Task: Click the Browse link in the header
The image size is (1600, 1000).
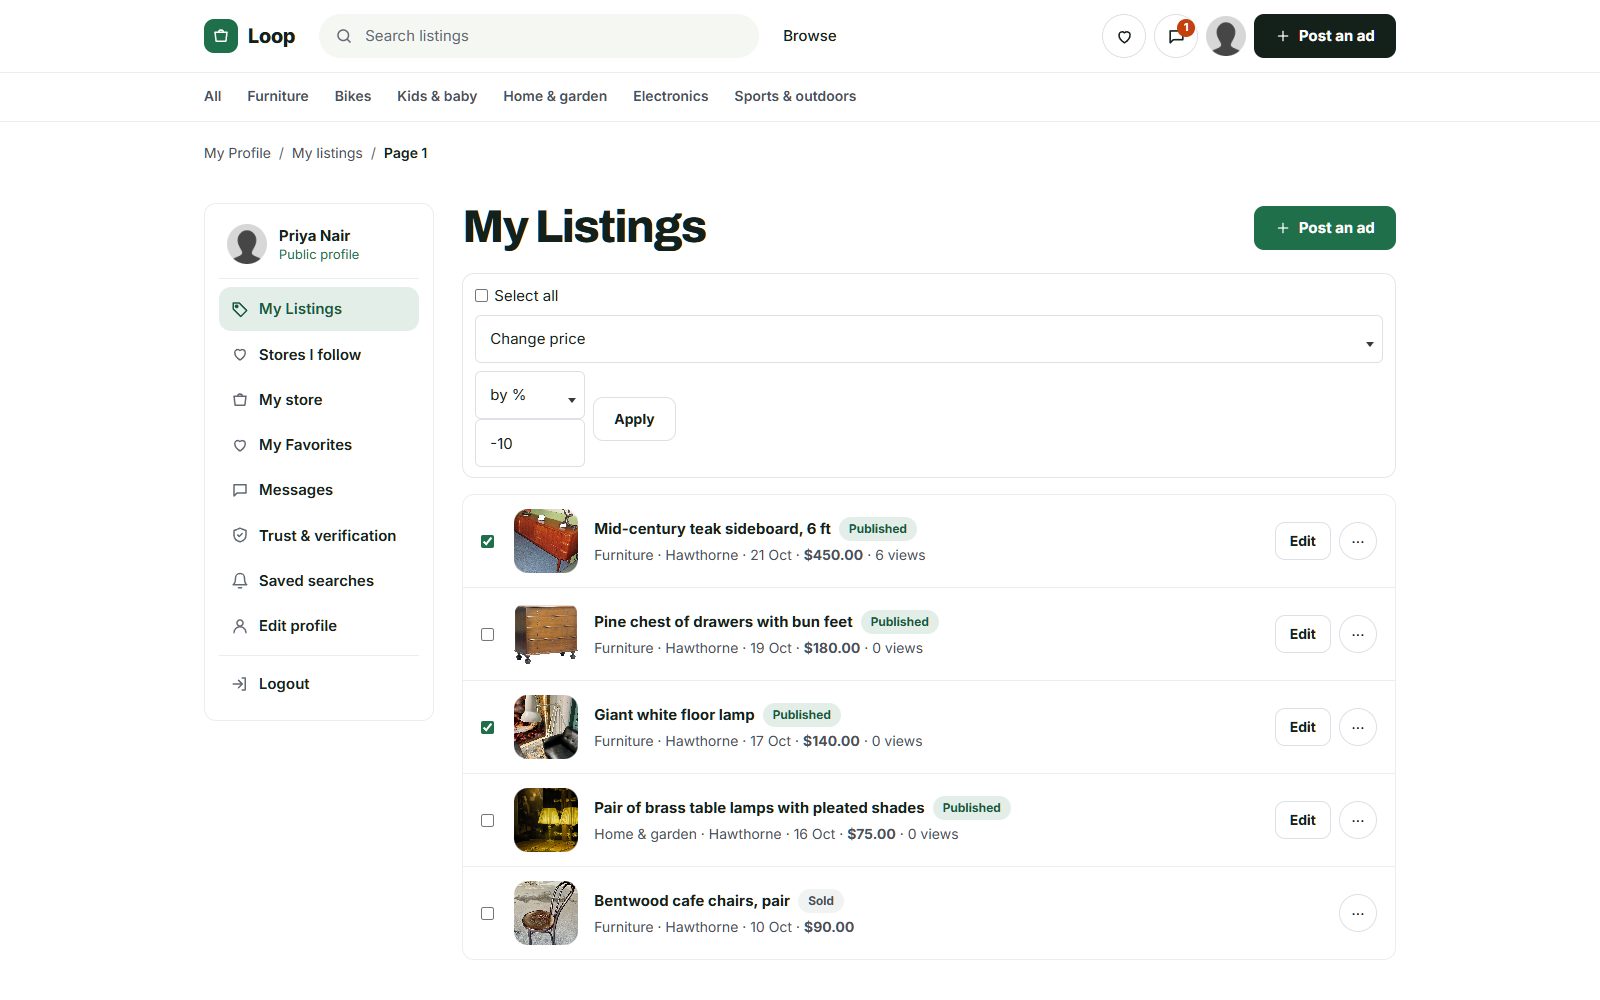Action: (810, 36)
